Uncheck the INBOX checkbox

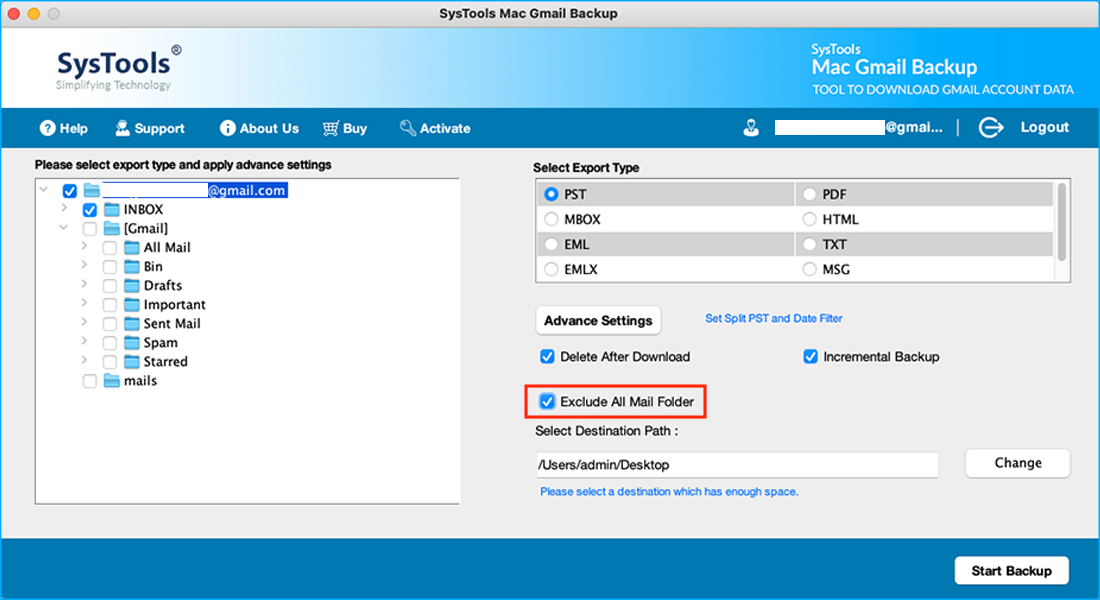pyautogui.click(x=90, y=210)
